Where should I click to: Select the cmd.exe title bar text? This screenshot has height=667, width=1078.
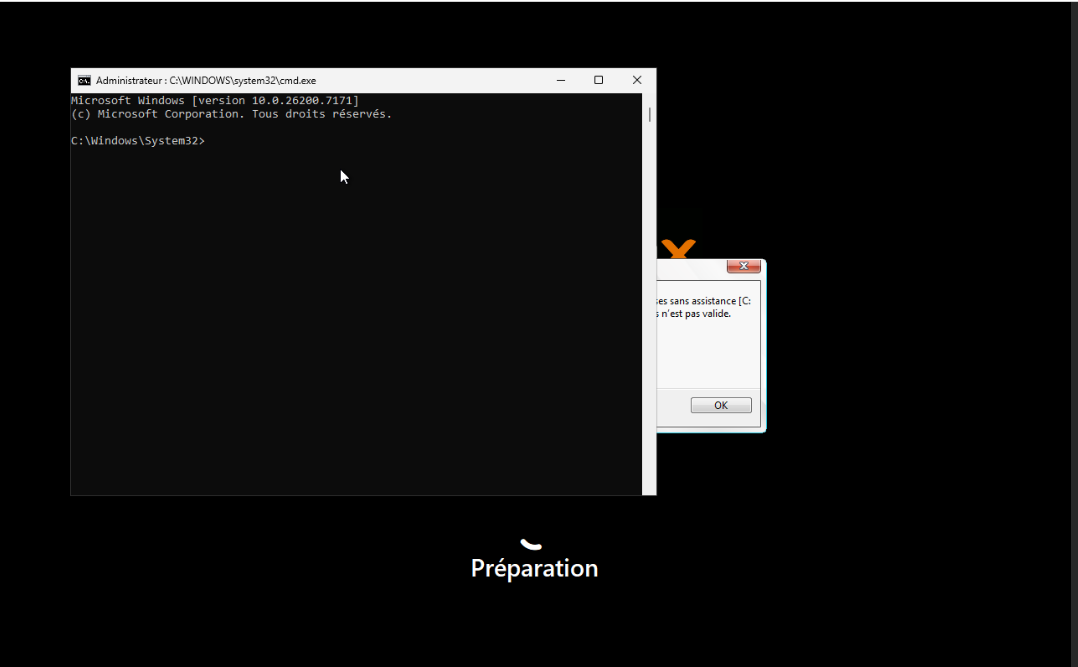click(206, 80)
